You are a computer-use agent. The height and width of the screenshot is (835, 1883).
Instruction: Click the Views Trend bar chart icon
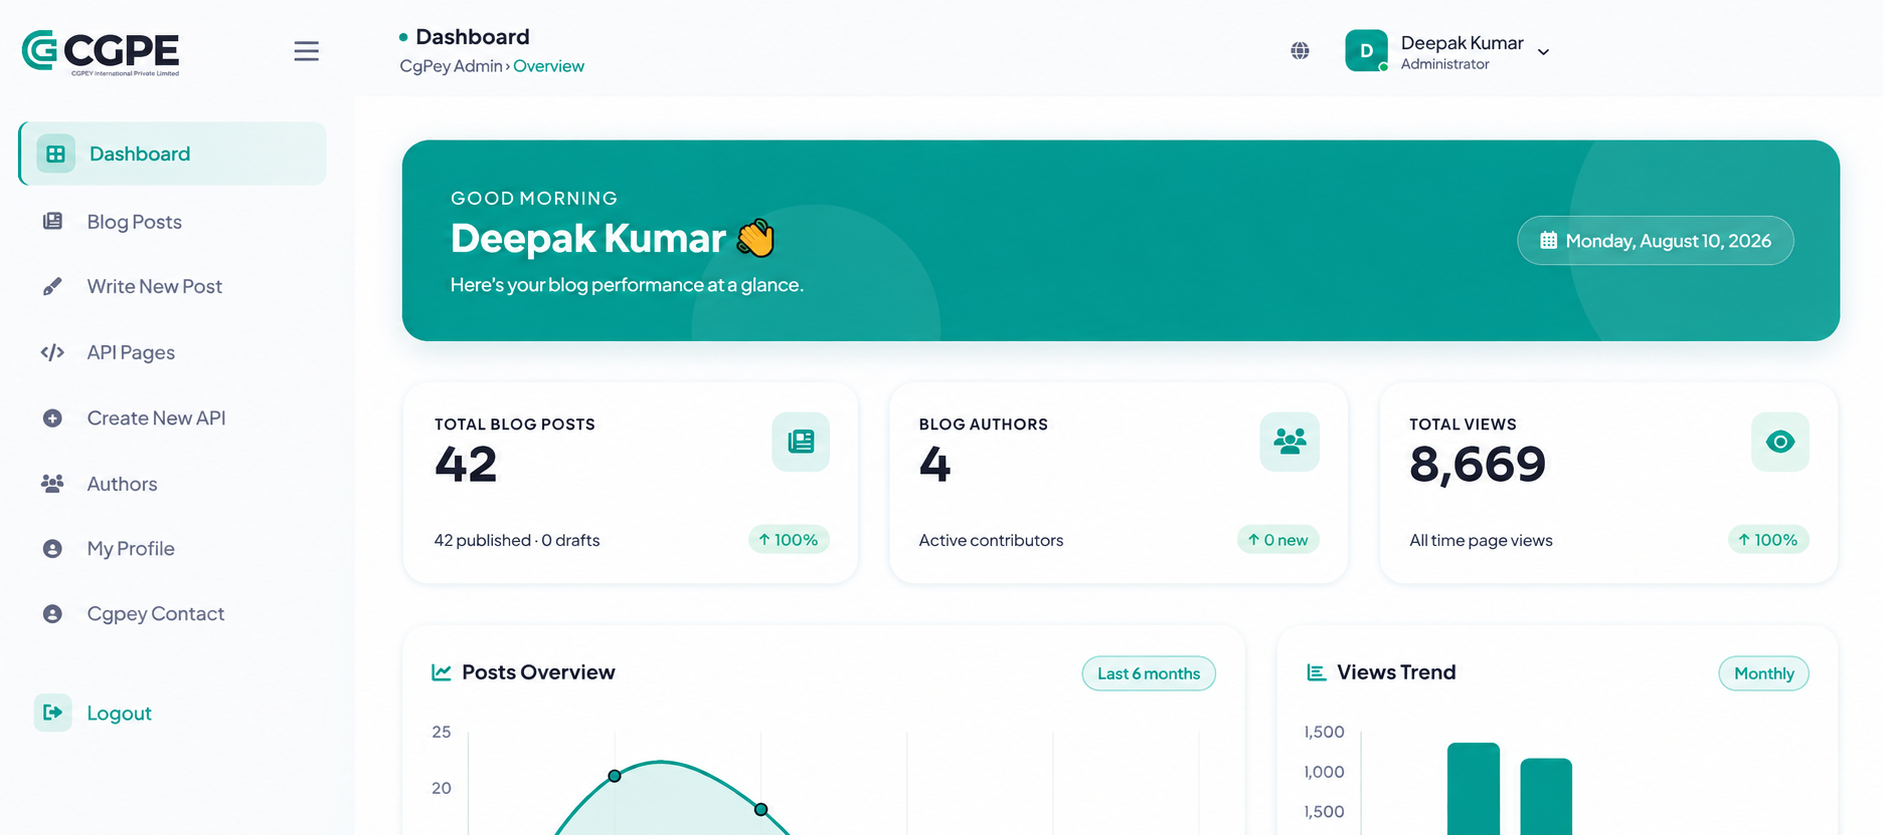[1316, 672]
